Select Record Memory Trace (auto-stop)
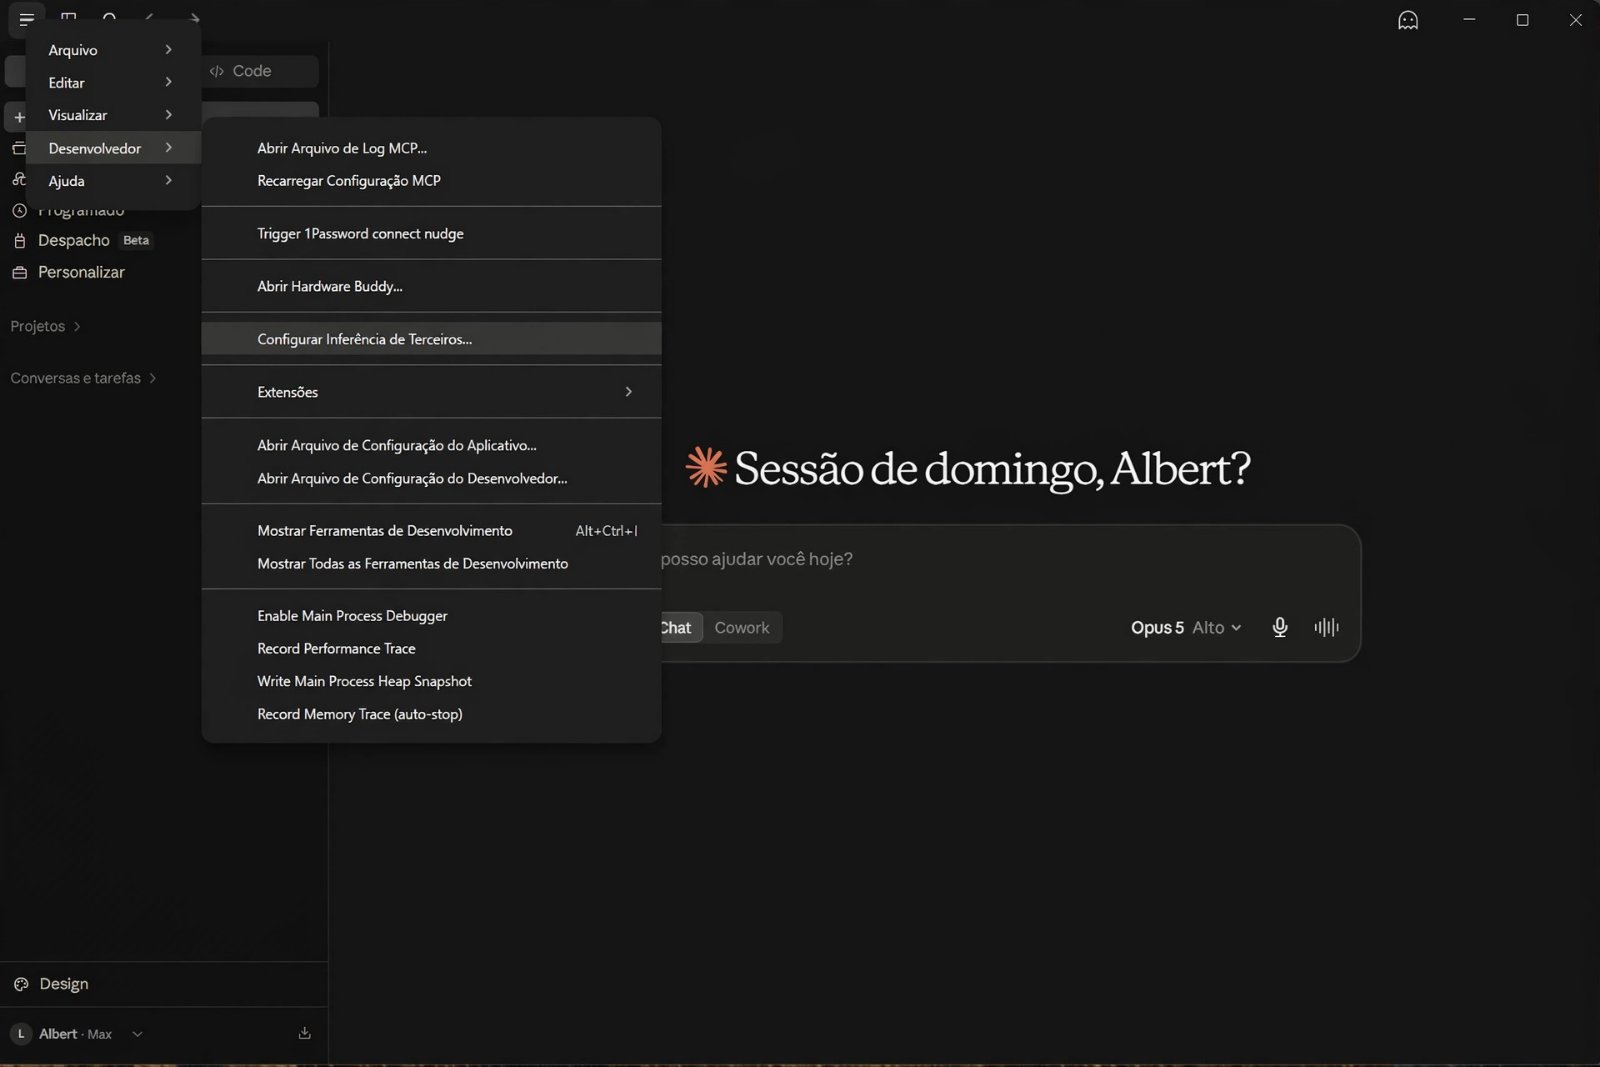1600x1067 pixels. tap(431, 714)
